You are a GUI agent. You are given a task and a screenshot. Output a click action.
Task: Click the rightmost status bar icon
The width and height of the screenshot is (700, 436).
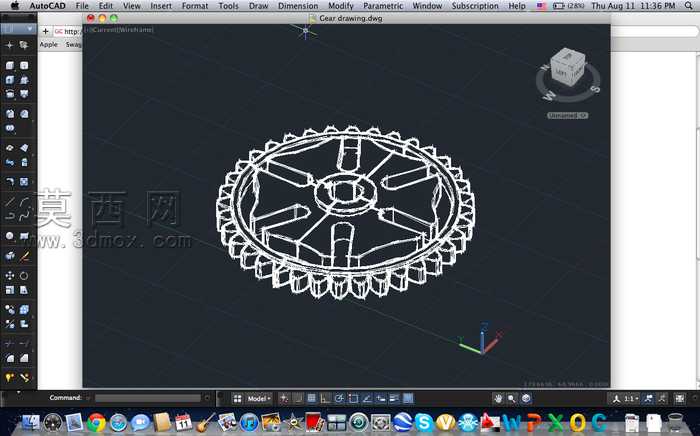pos(679,399)
